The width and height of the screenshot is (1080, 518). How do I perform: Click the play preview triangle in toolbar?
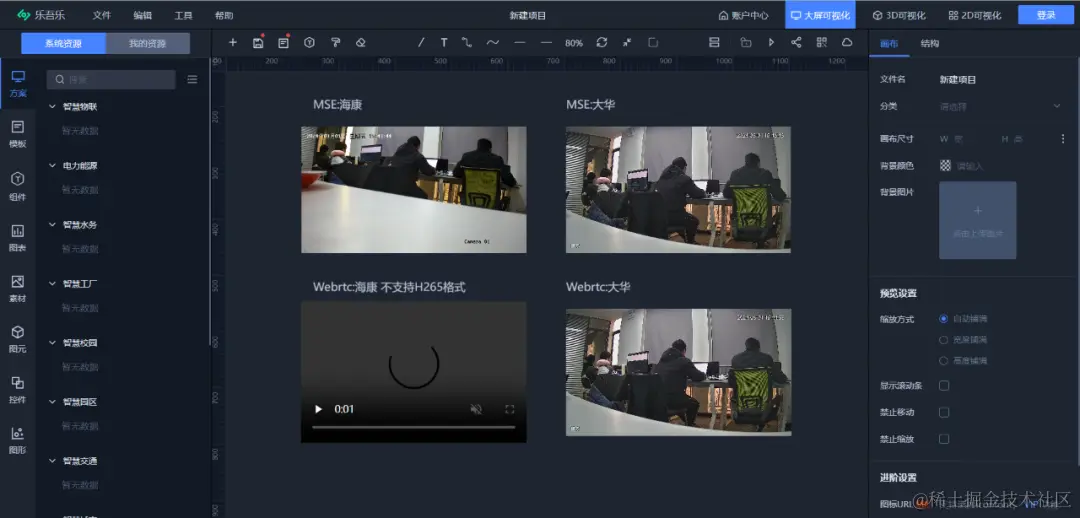point(771,43)
